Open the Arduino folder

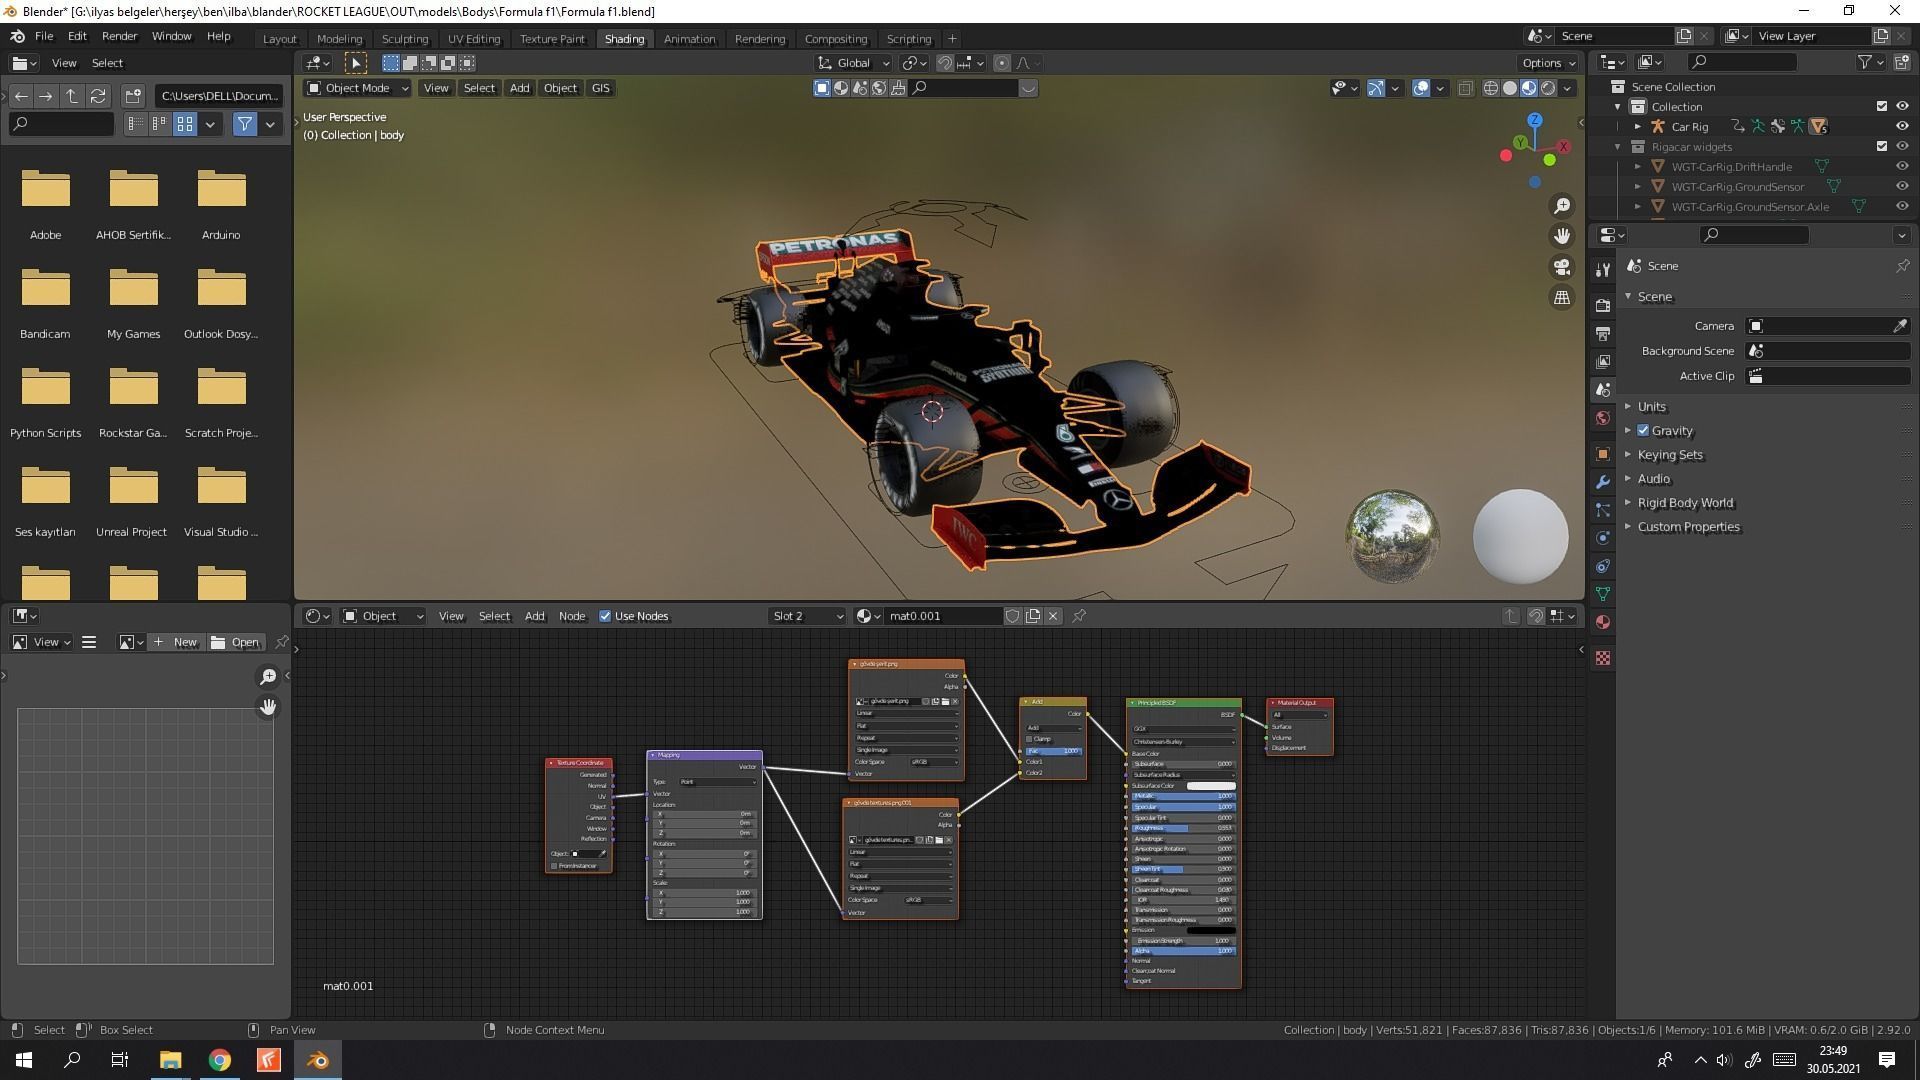pos(221,203)
